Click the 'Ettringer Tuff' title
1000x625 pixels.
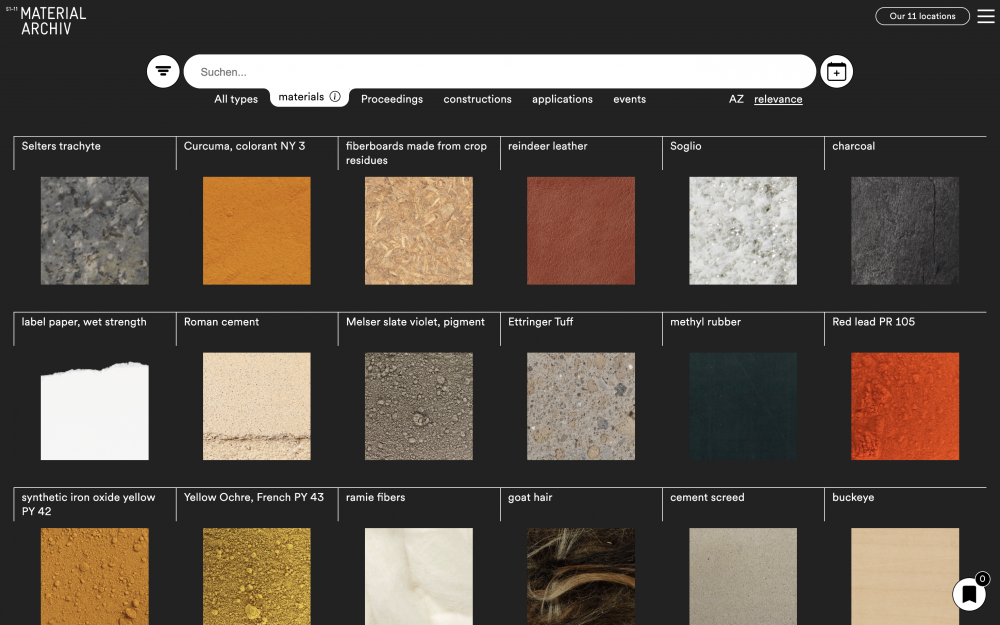540,322
